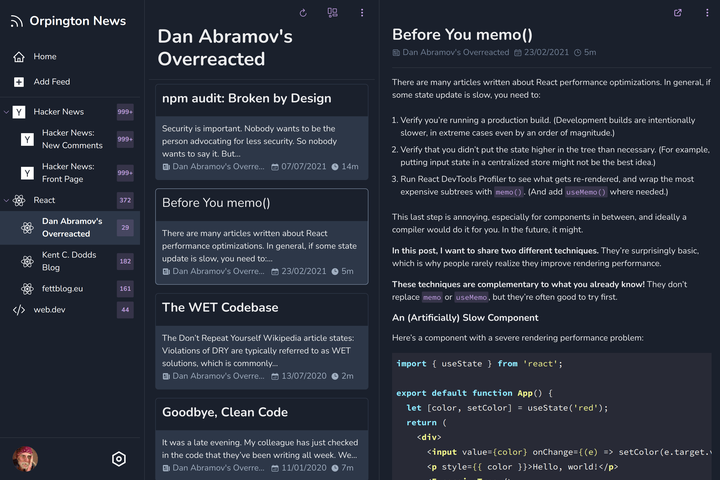
Task: Open the article list more options menu
Action: 362,13
